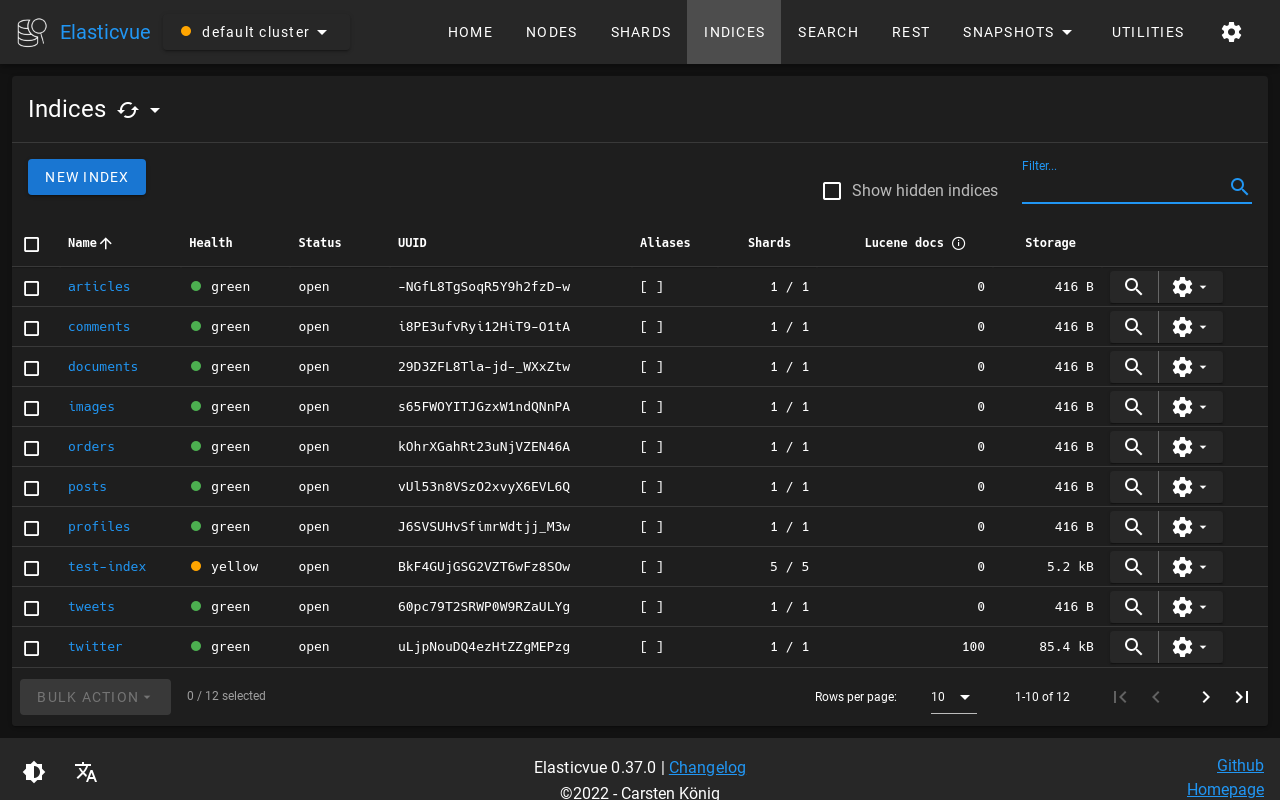
Task: Open the default cluster dropdown
Action: [x=256, y=32]
